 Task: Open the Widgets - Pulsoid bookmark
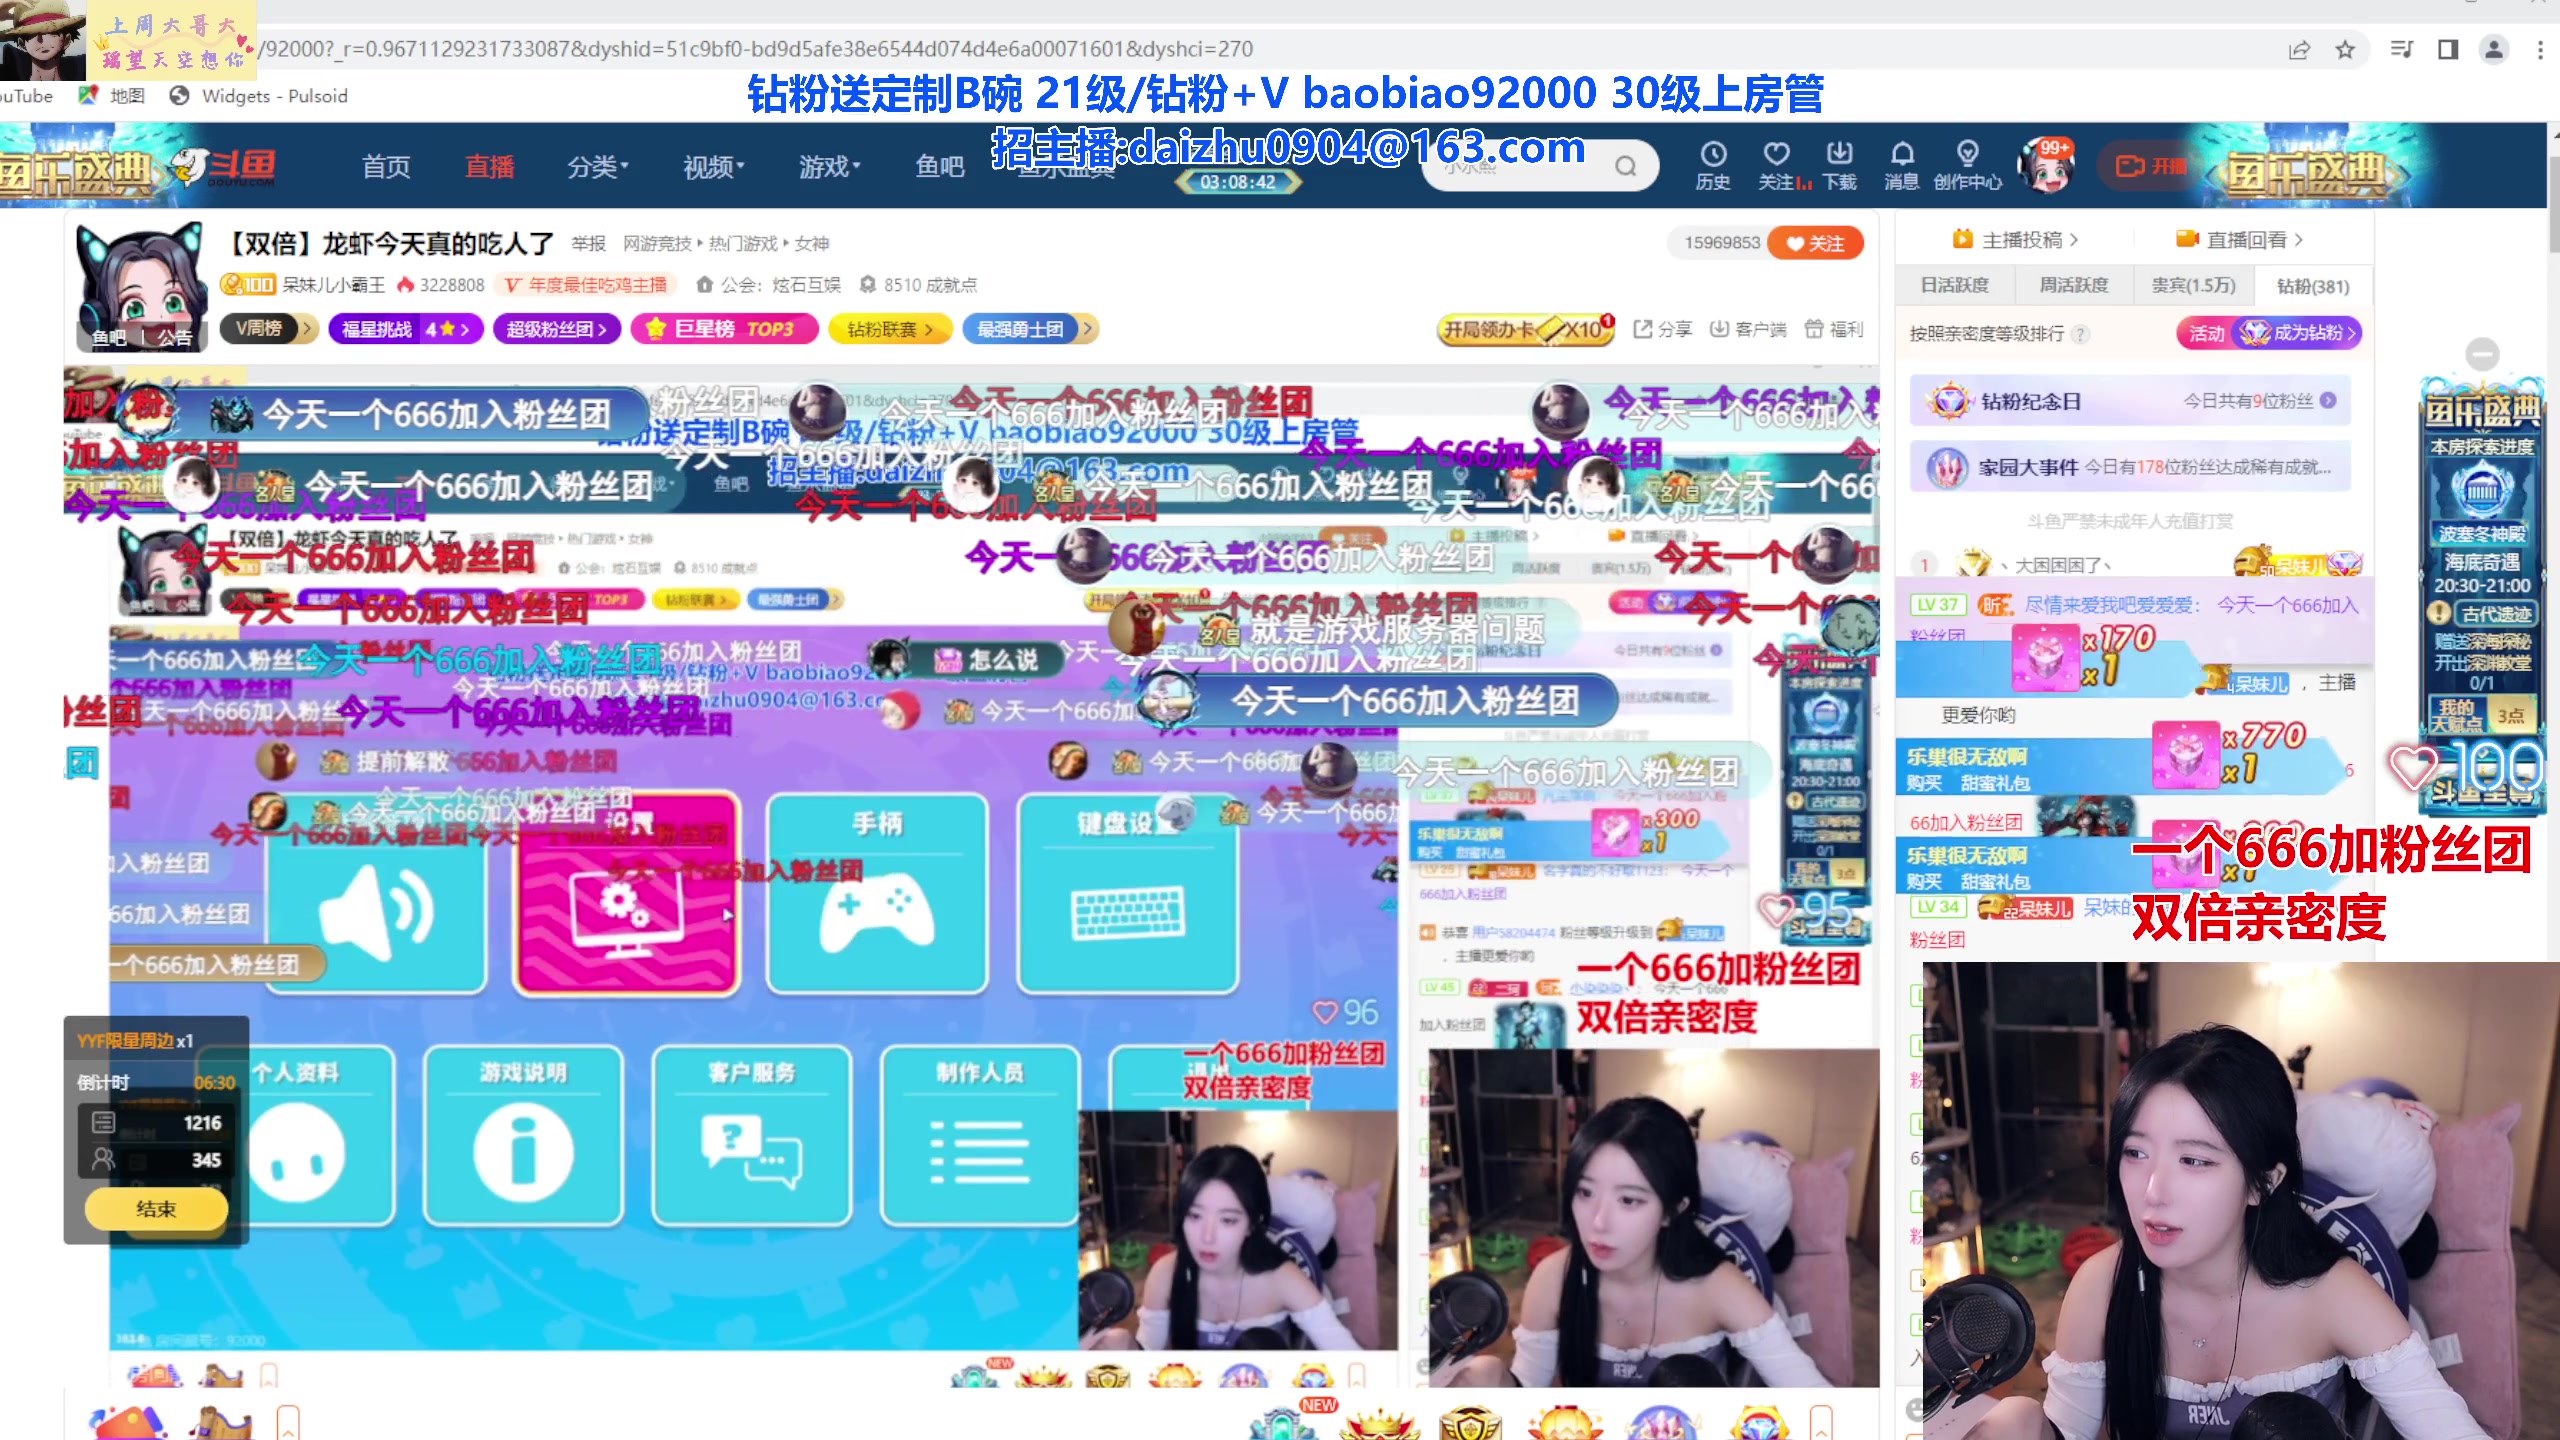[x=258, y=96]
